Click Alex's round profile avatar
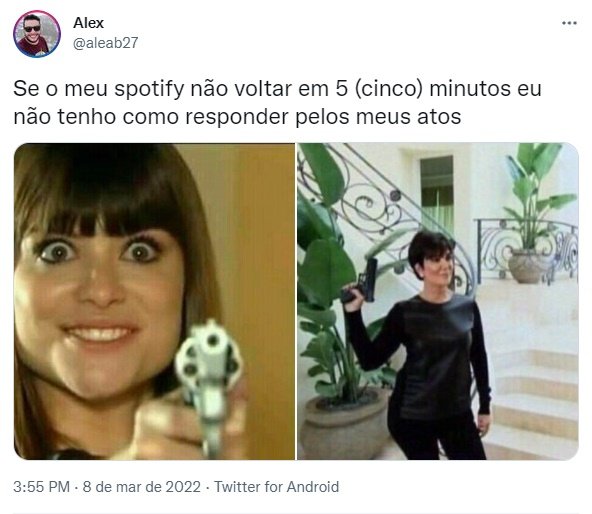Screen dimensions: 592x514 [37, 34]
